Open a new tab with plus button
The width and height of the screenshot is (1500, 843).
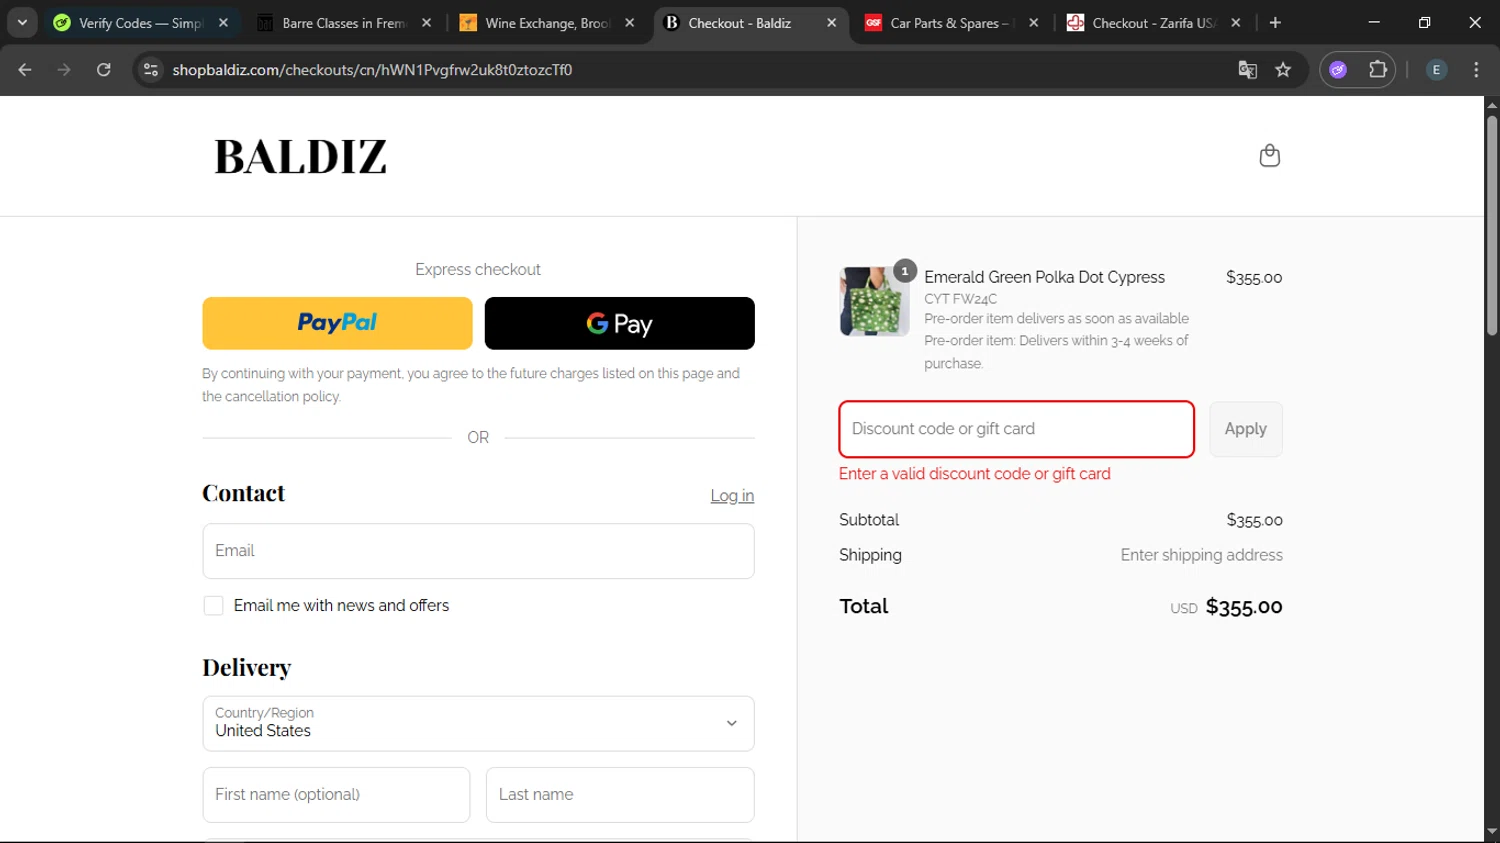click(x=1275, y=23)
